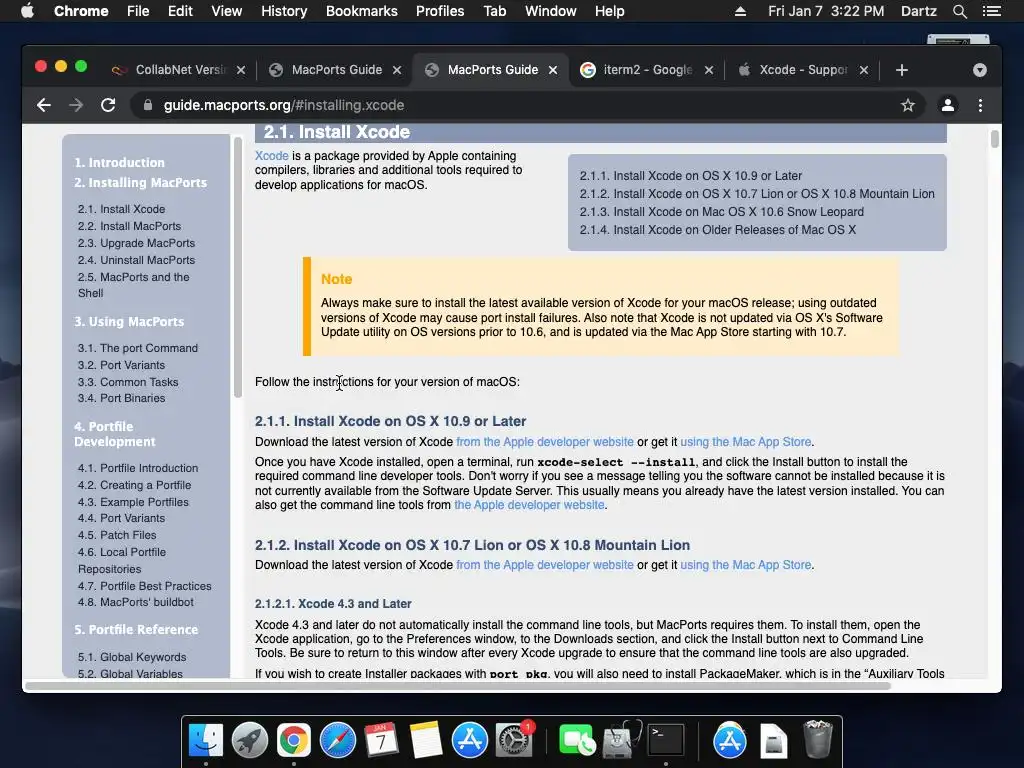Click the Xcode link in intro paragraph

[x=272, y=155]
